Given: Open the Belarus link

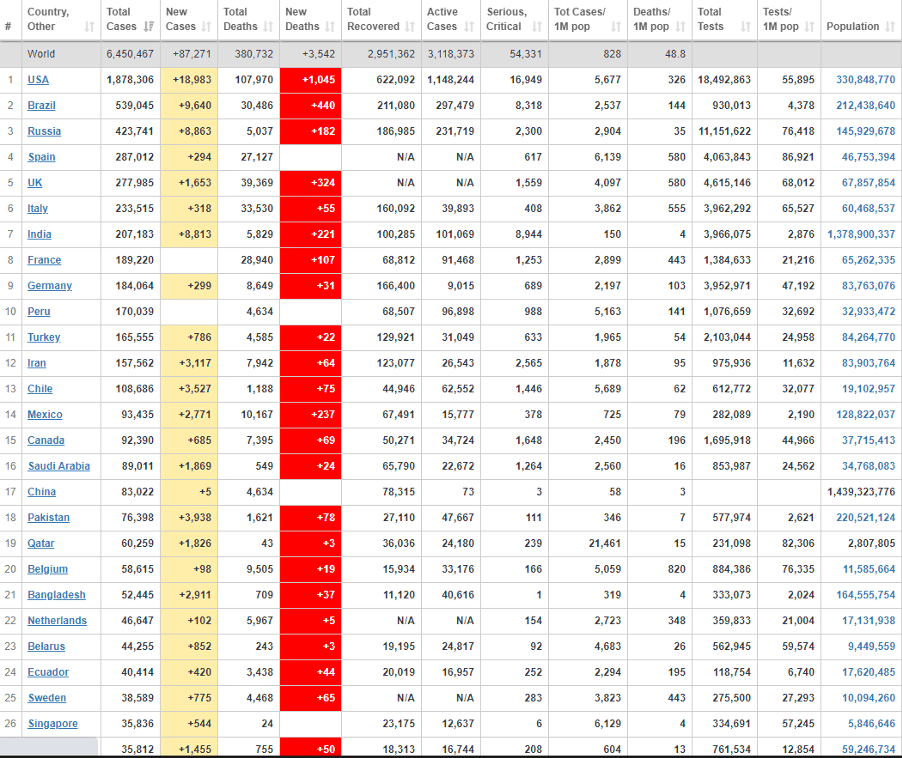Looking at the screenshot, I should [46, 646].
